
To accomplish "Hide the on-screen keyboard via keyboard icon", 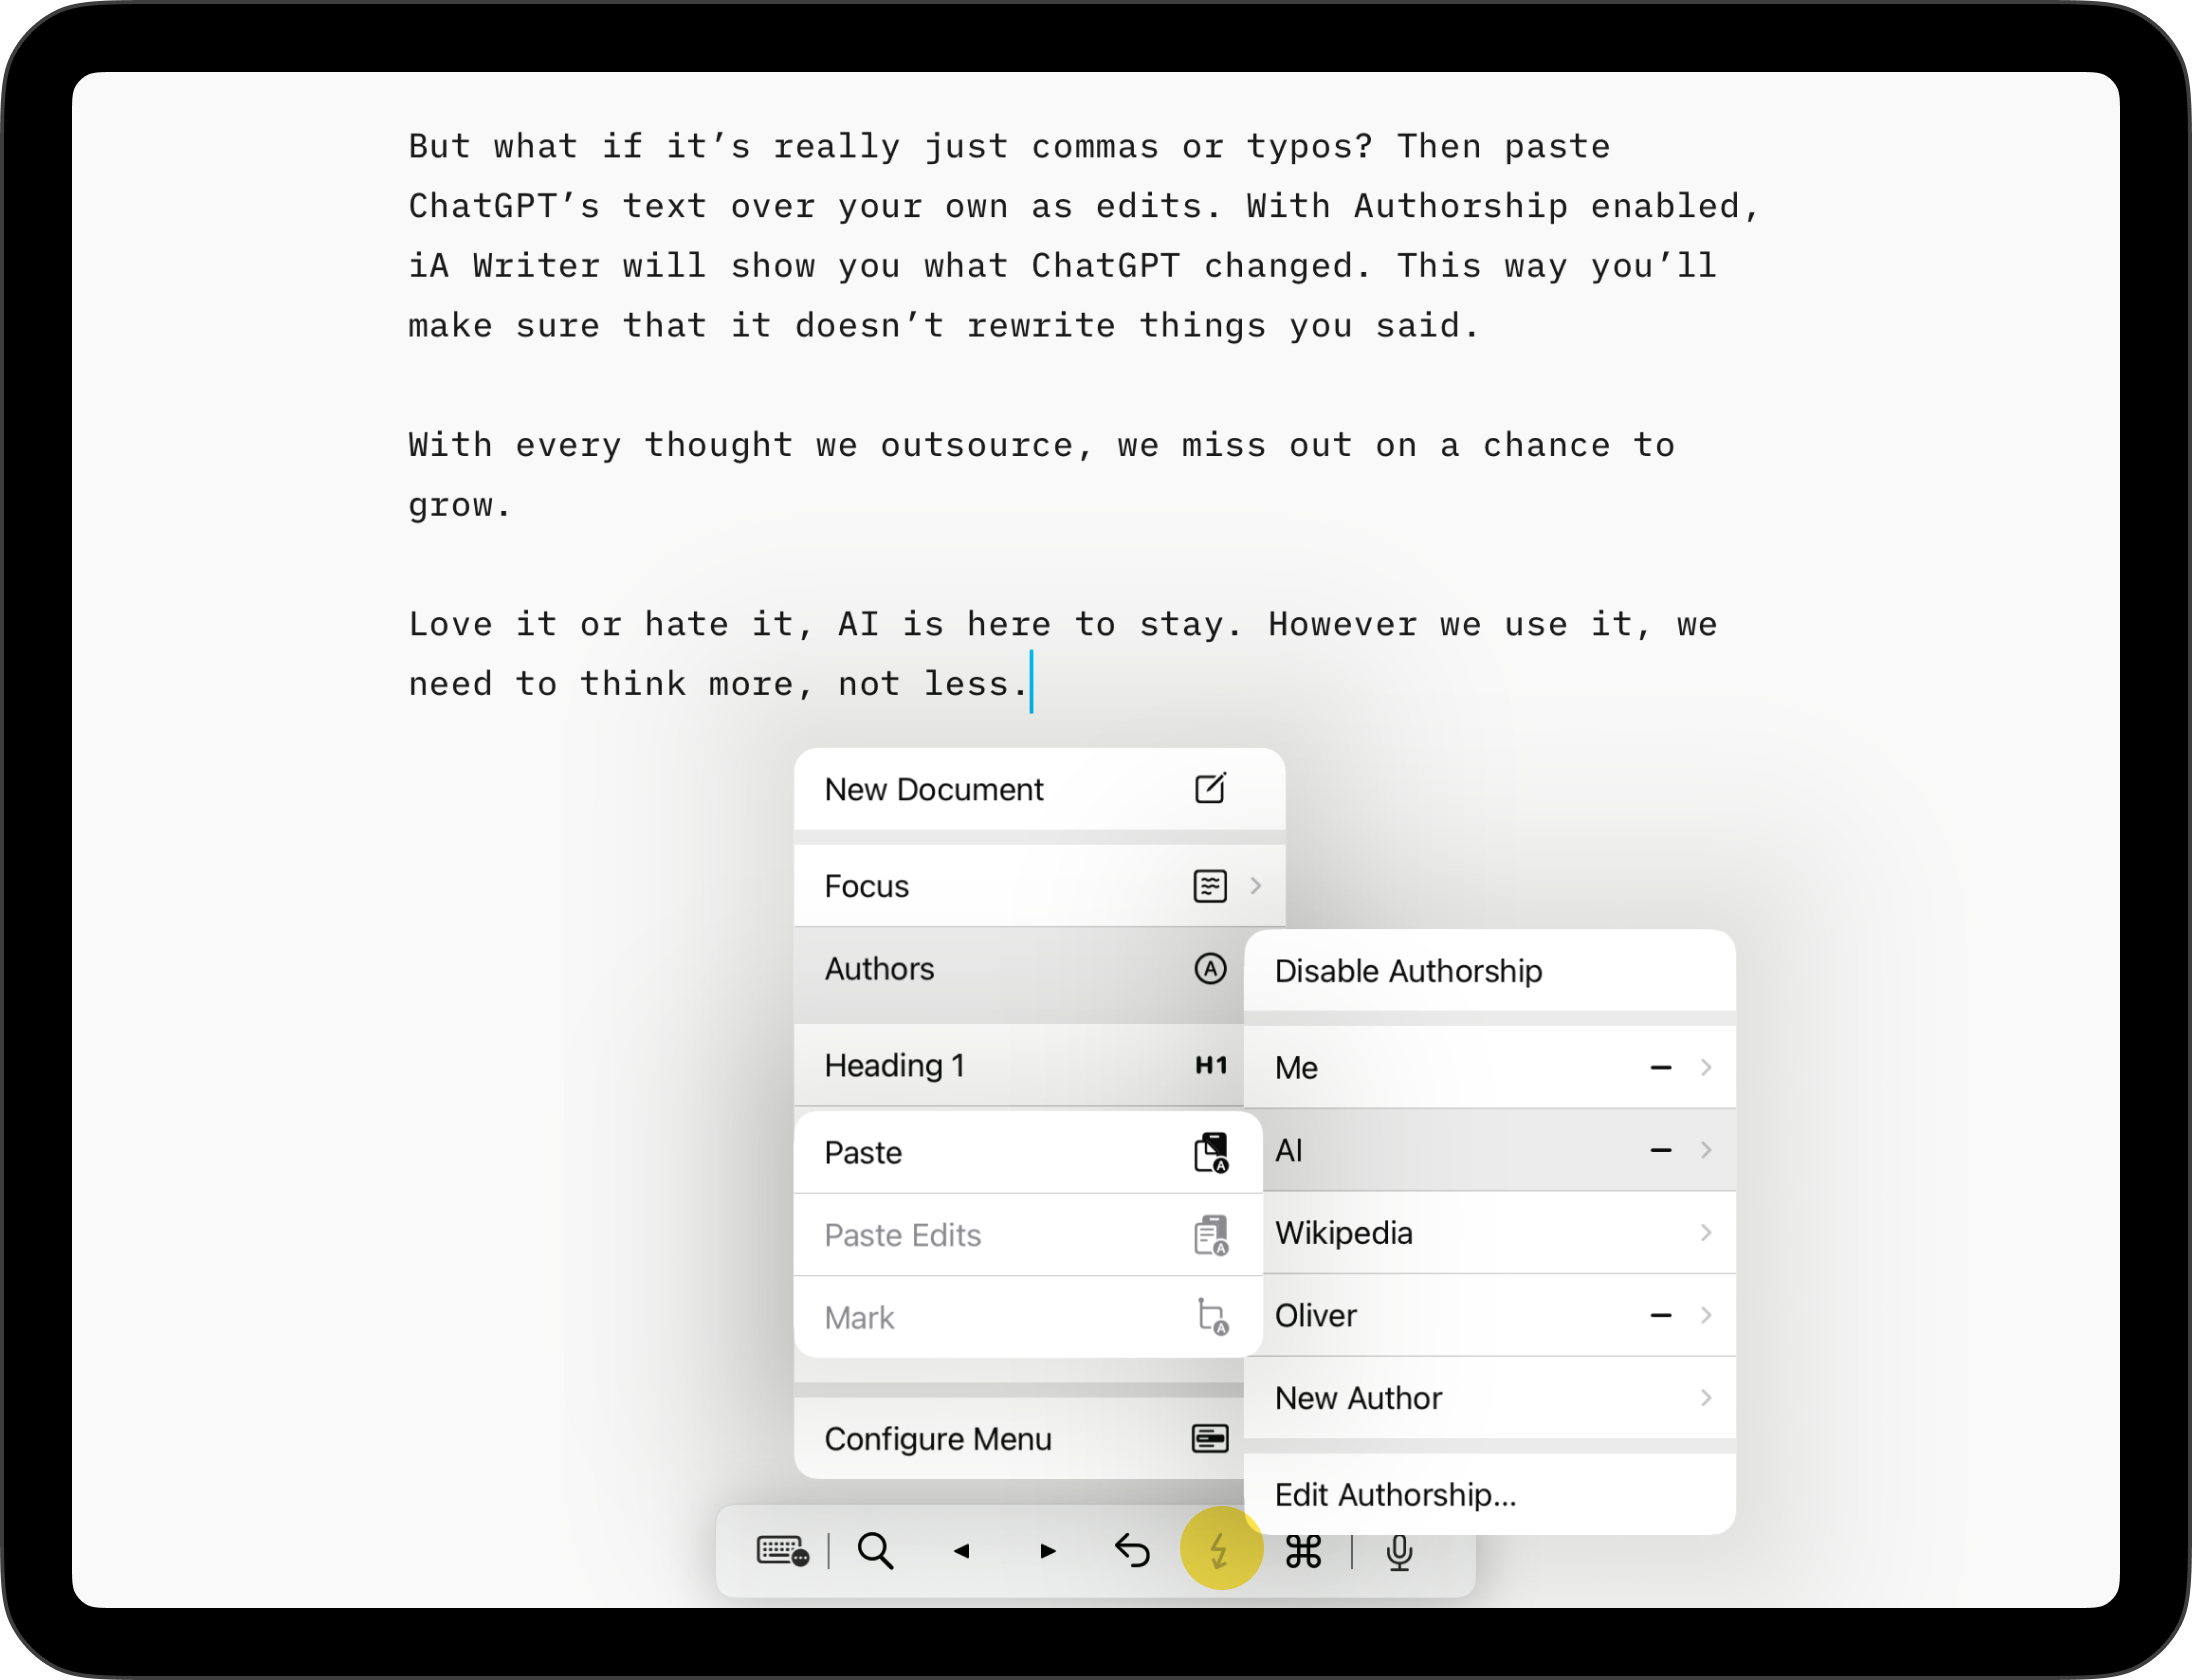I will pos(781,1551).
